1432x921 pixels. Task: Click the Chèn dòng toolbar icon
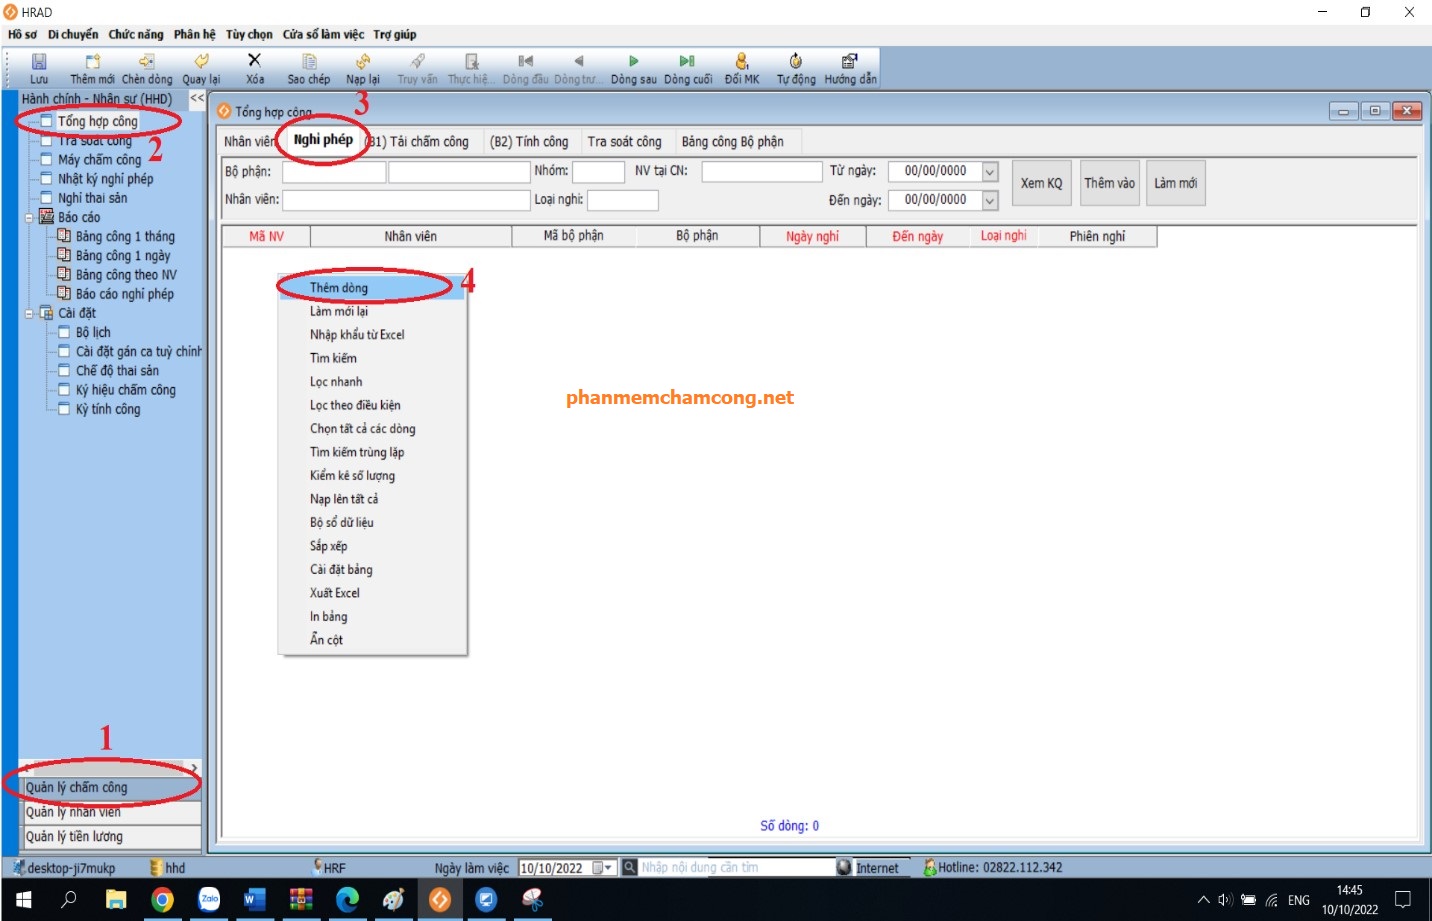[x=147, y=62]
